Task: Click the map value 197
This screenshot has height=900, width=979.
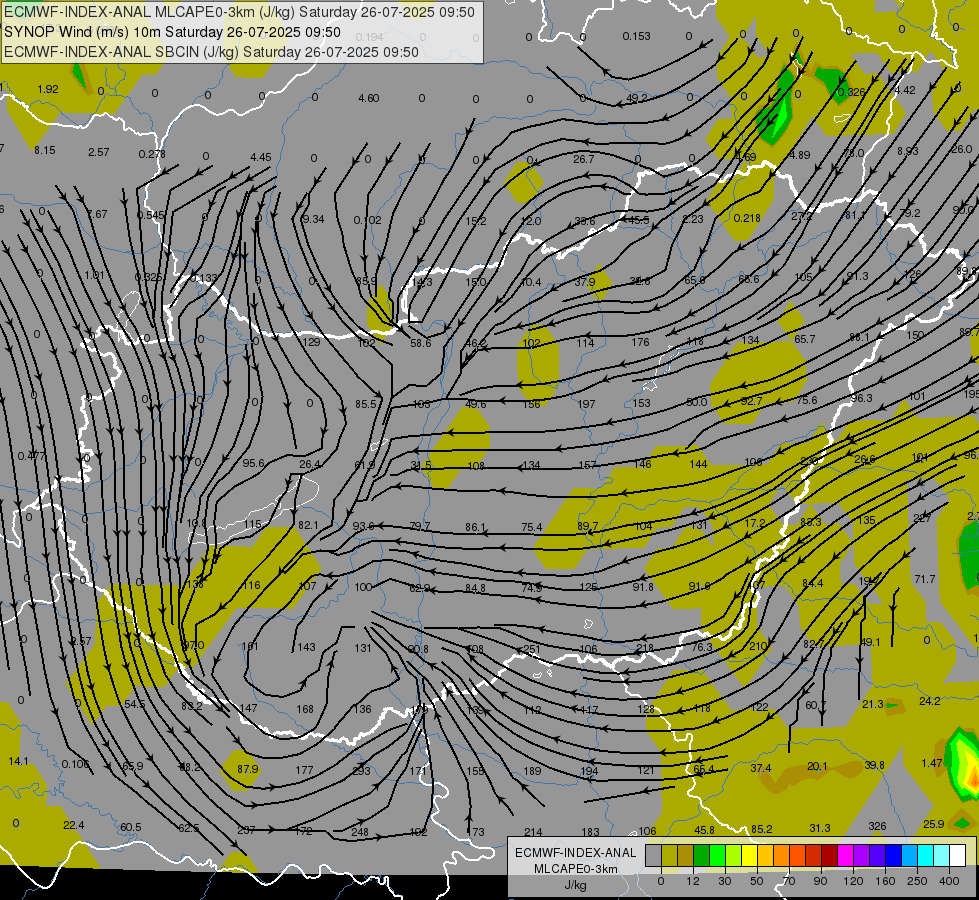Action: [x=586, y=404]
